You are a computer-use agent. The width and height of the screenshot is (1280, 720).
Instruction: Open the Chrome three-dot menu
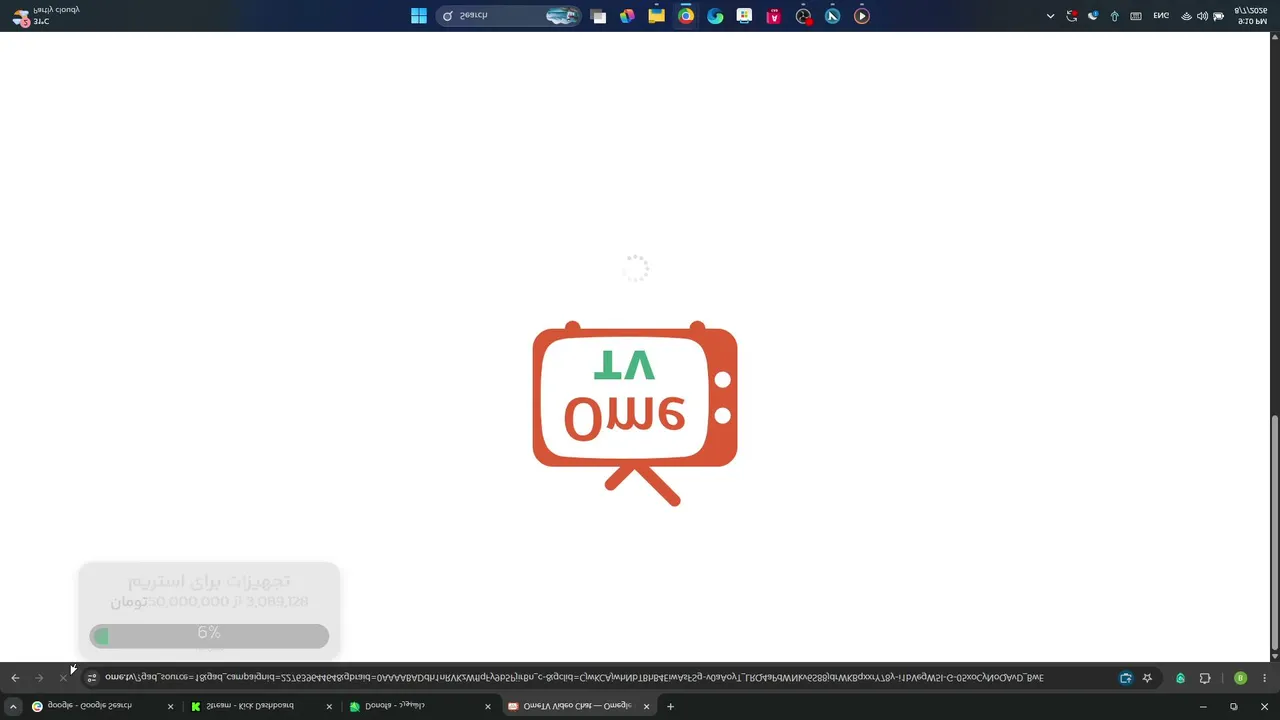[1265, 678]
